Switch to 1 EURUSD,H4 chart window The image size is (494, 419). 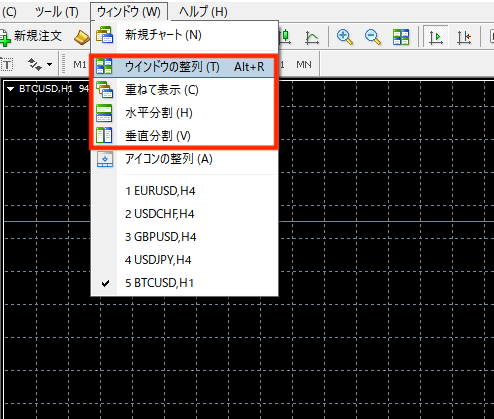pos(184,191)
